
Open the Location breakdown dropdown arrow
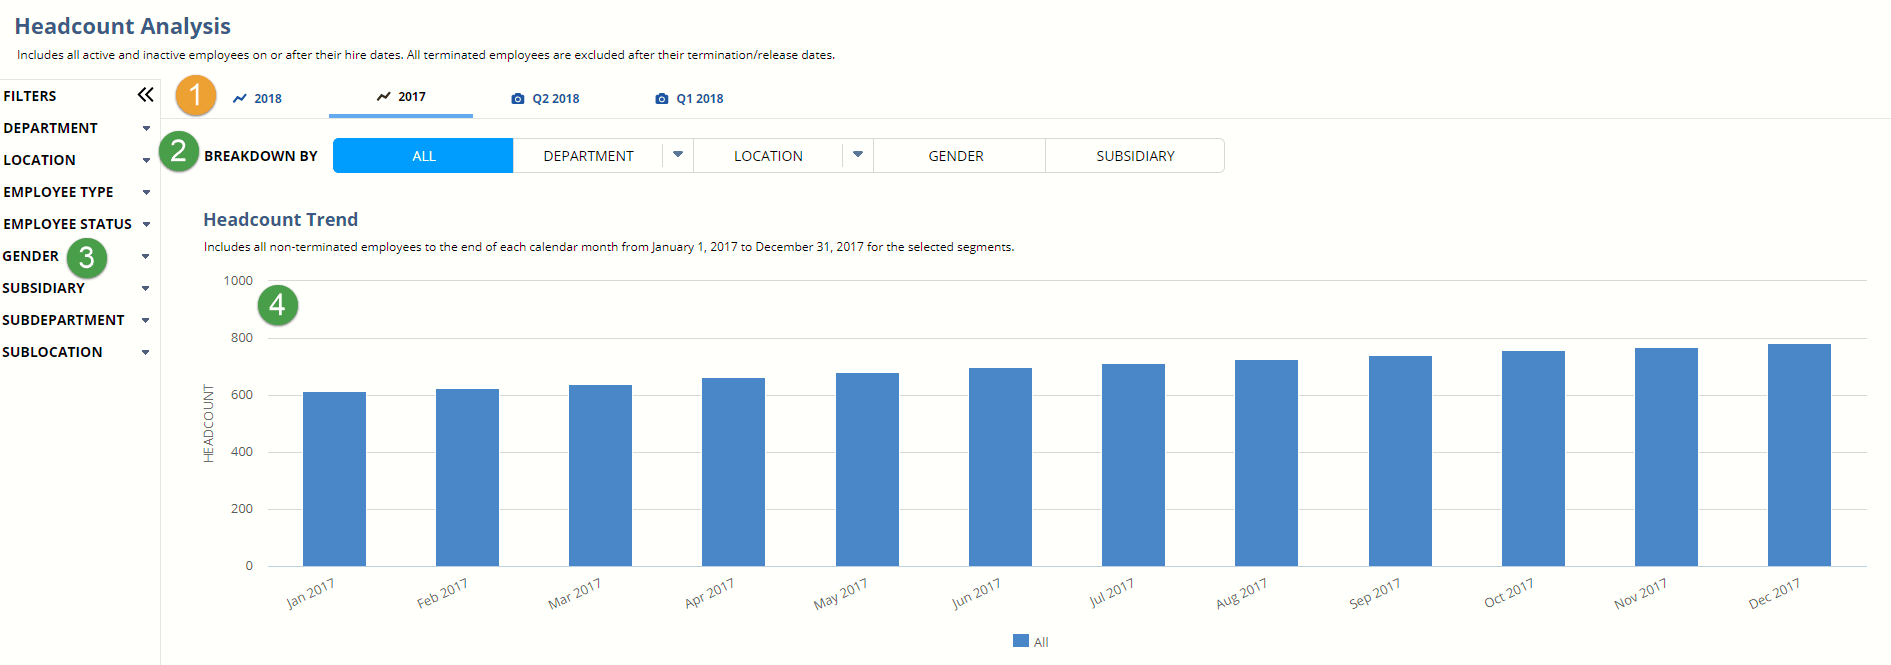click(858, 155)
